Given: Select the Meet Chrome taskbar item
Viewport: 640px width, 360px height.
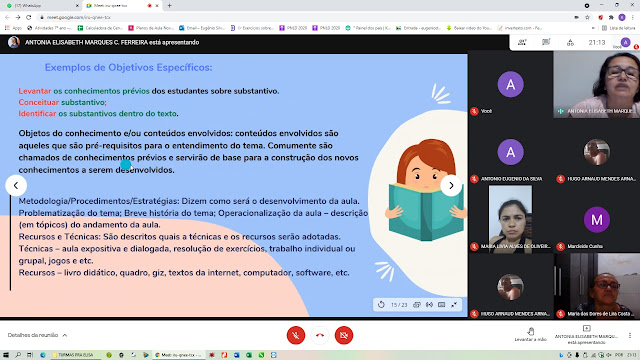Looking at the screenshot, I should pos(178,355).
